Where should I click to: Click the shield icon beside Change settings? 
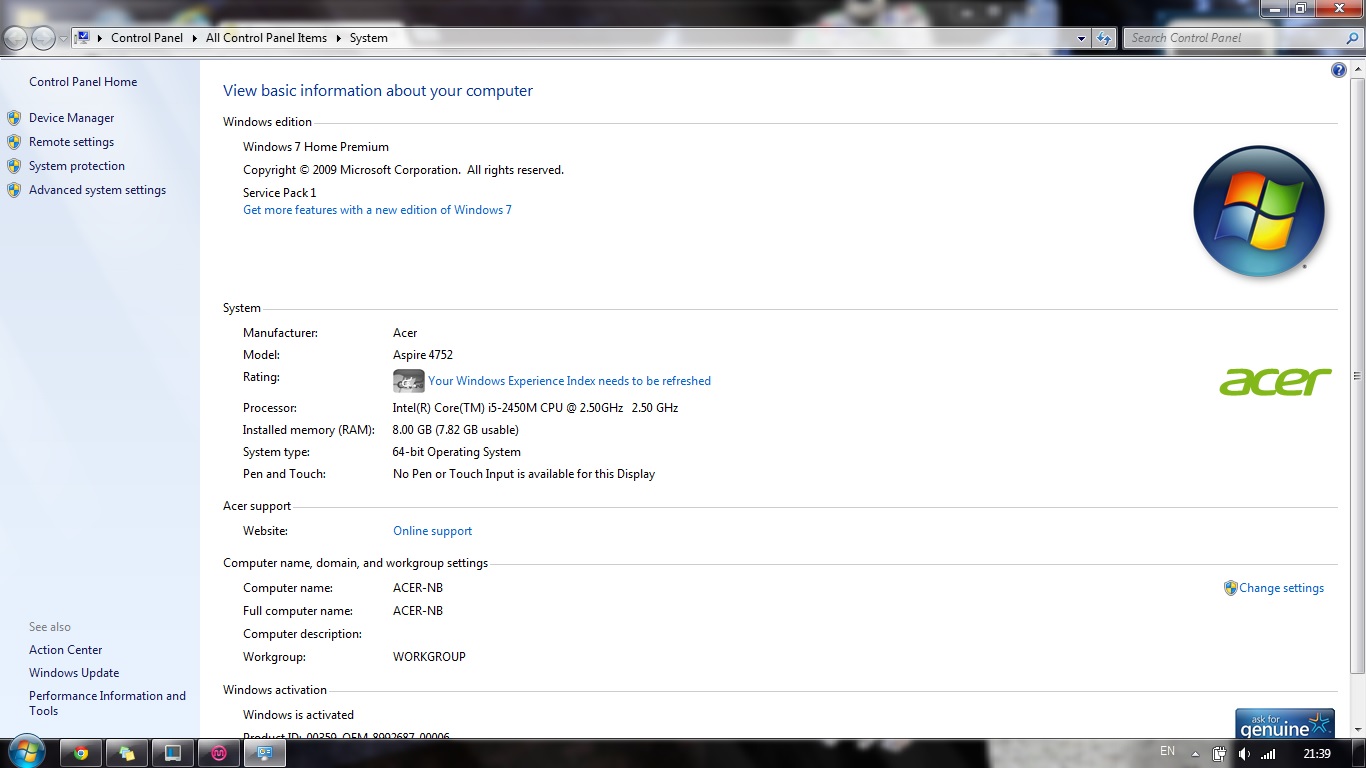pyautogui.click(x=1231, y=588)
